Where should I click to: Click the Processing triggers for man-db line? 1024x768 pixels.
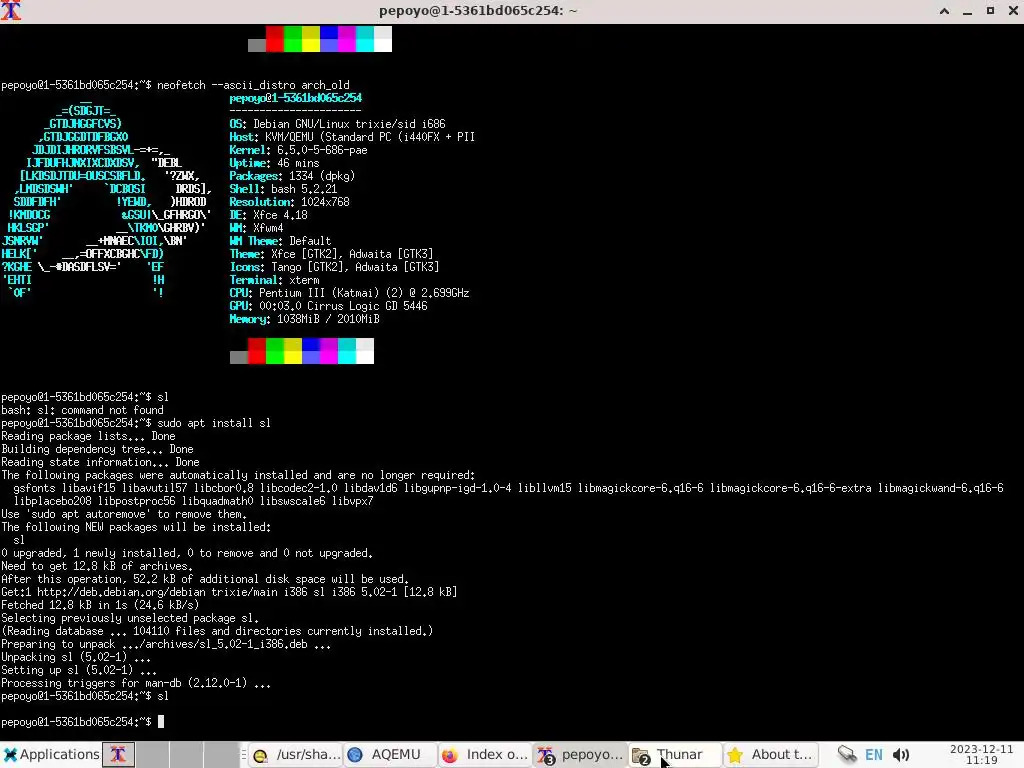136,683
